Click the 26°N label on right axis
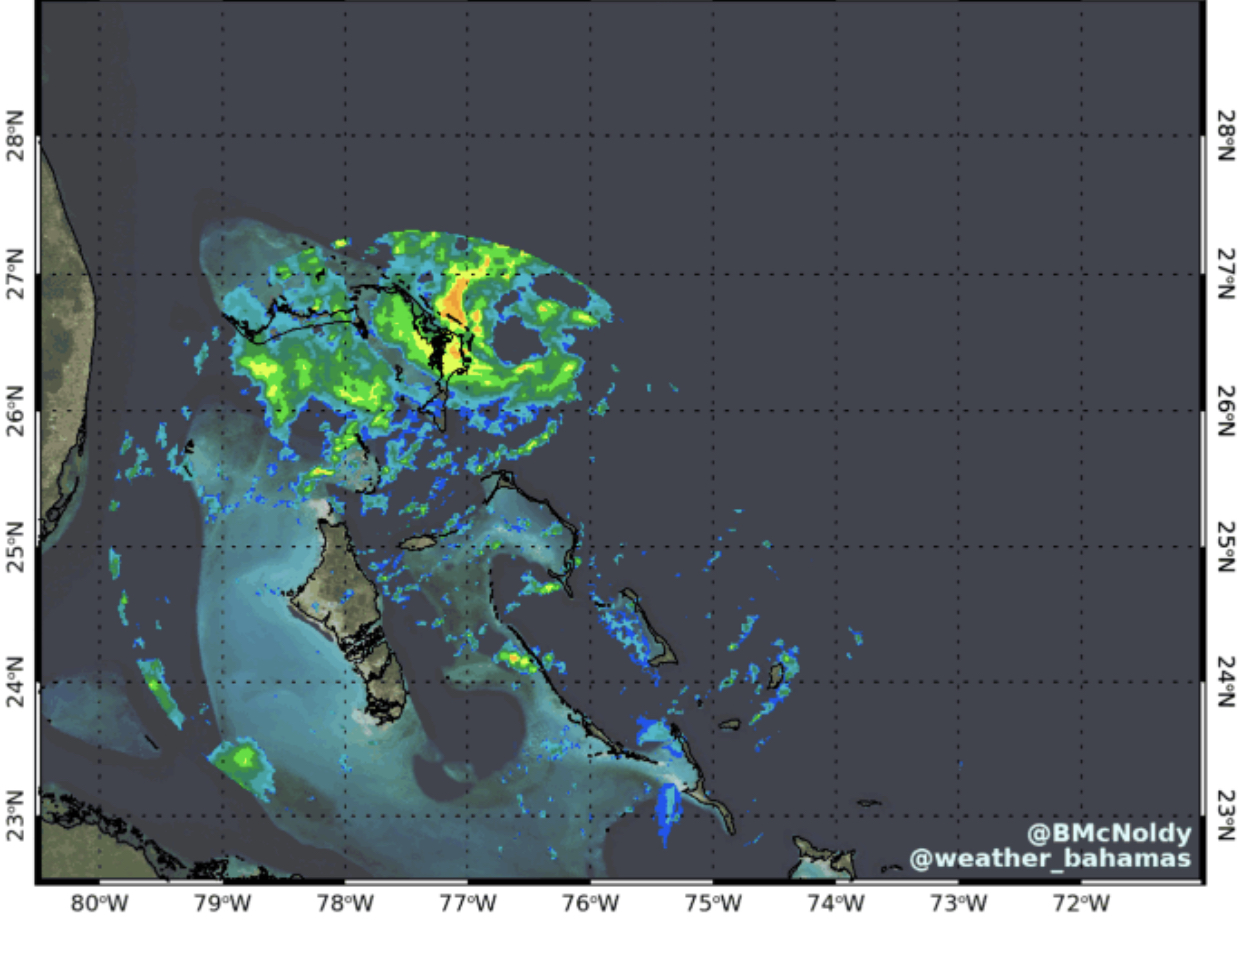This screenshot has width=1242, height=955. [1226, 410]
